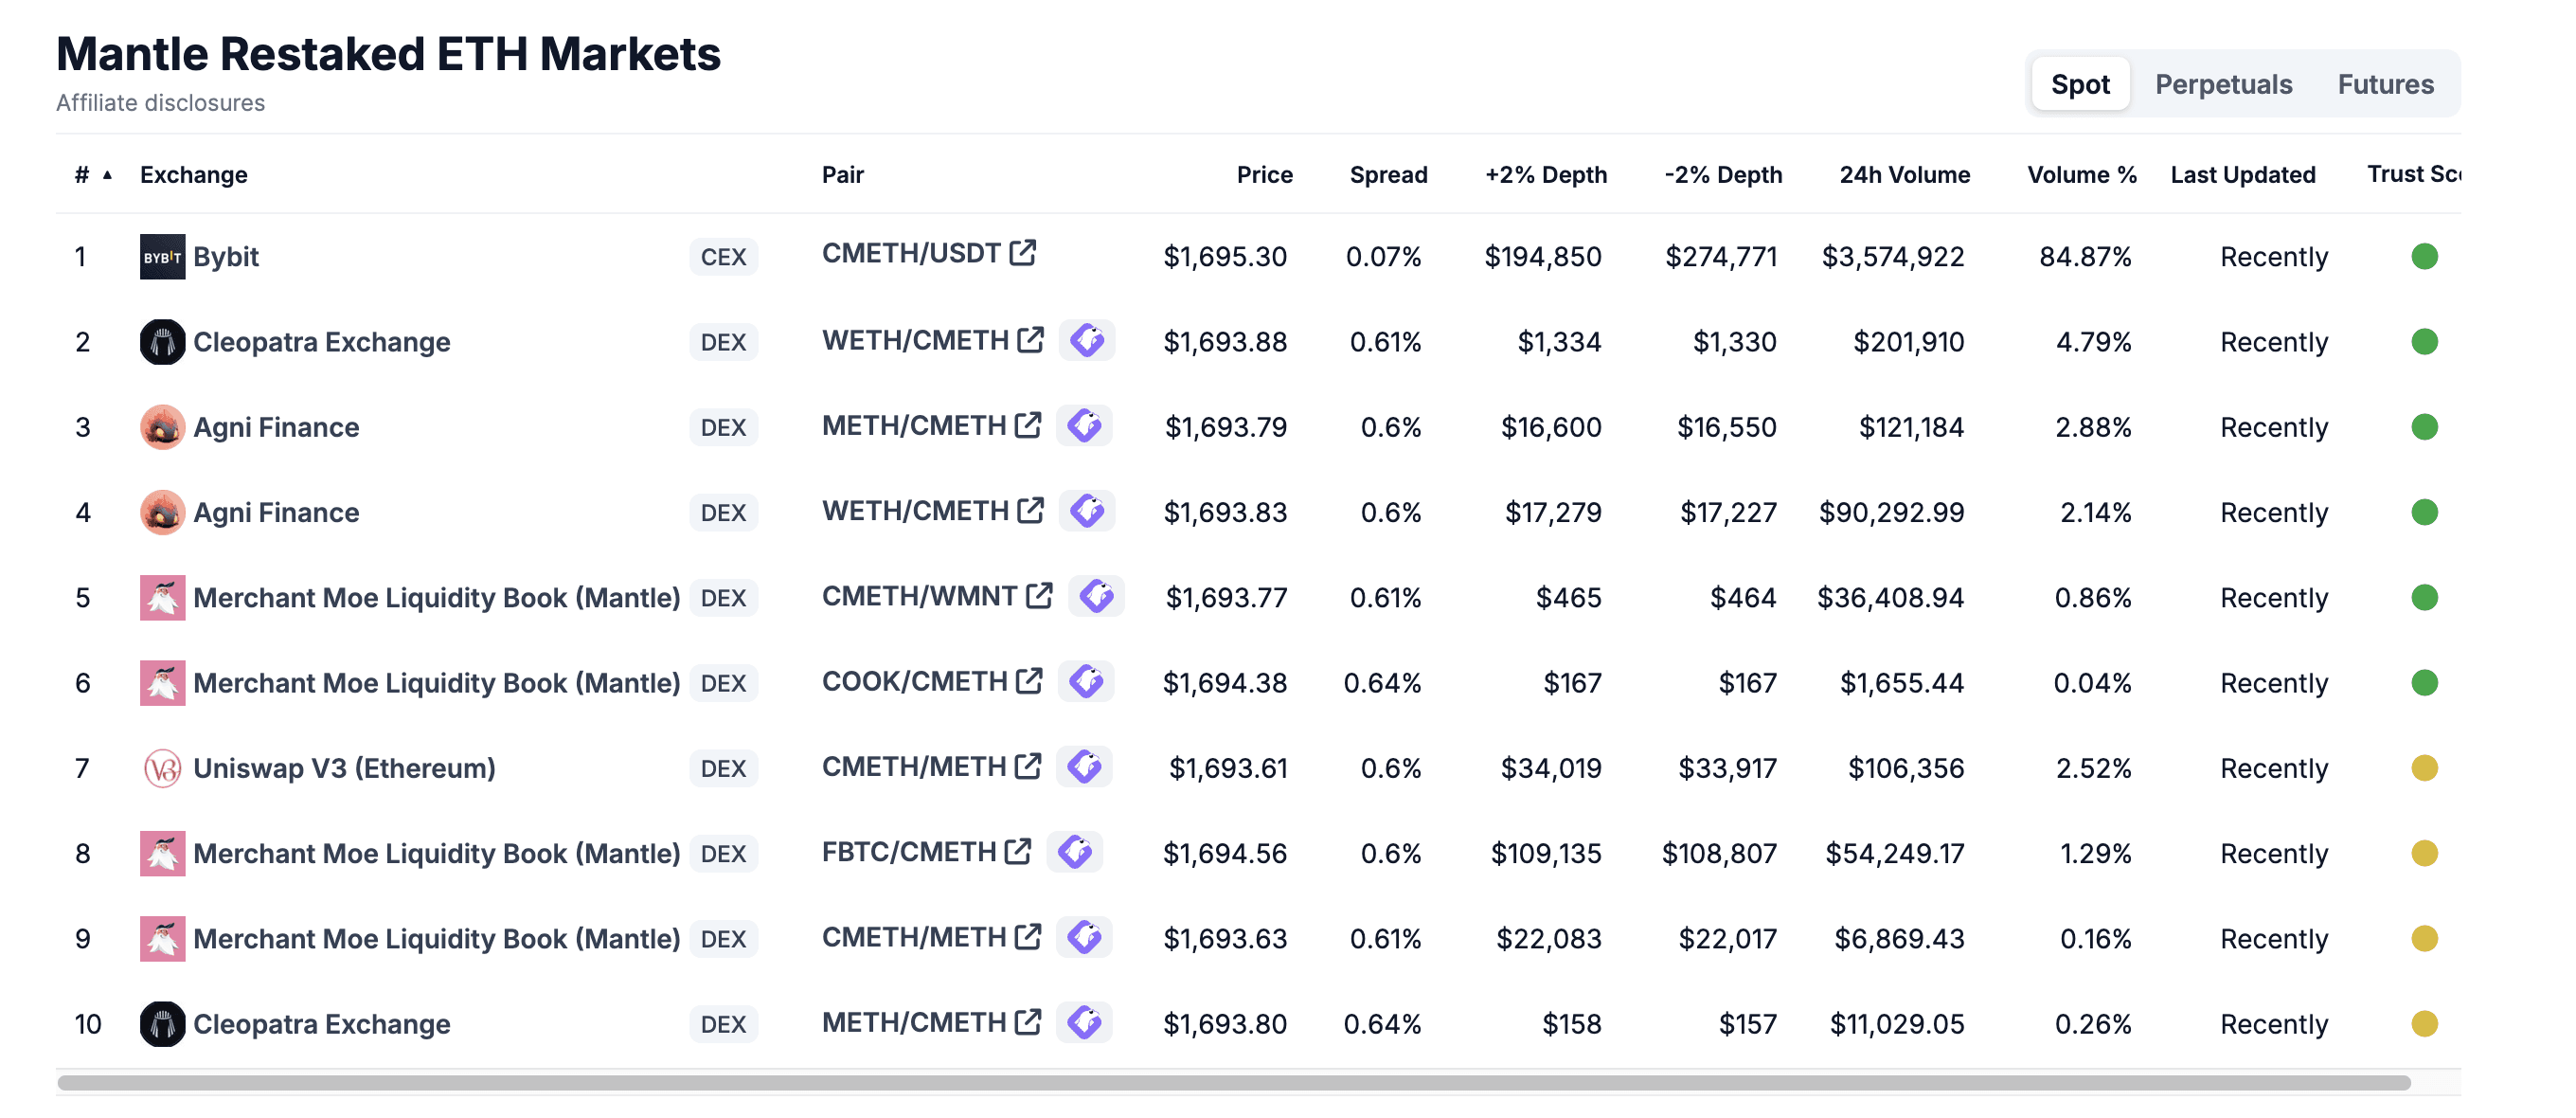2576x1118 pixels.
Task: Click external link icon beside CMETH/USDT
Action: pyautogui.click(x=1022, y=253)
